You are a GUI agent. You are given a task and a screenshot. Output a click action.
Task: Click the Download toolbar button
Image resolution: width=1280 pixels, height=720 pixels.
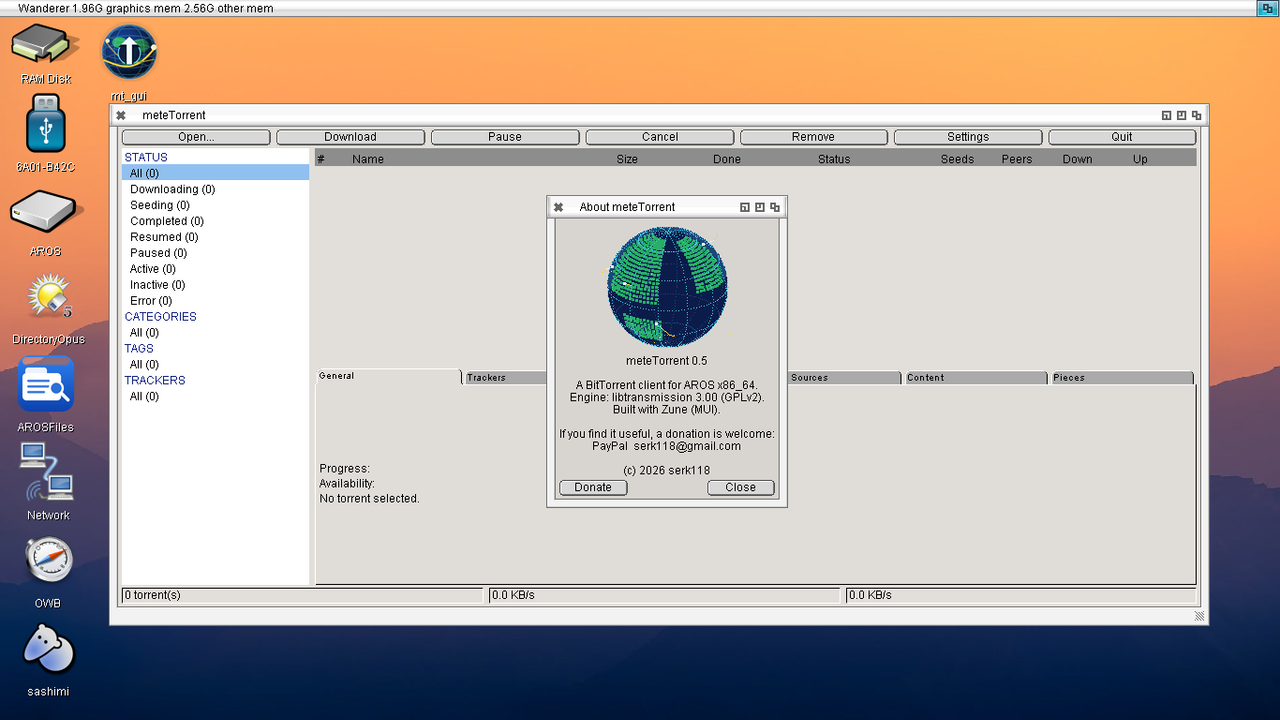point(350,137)
